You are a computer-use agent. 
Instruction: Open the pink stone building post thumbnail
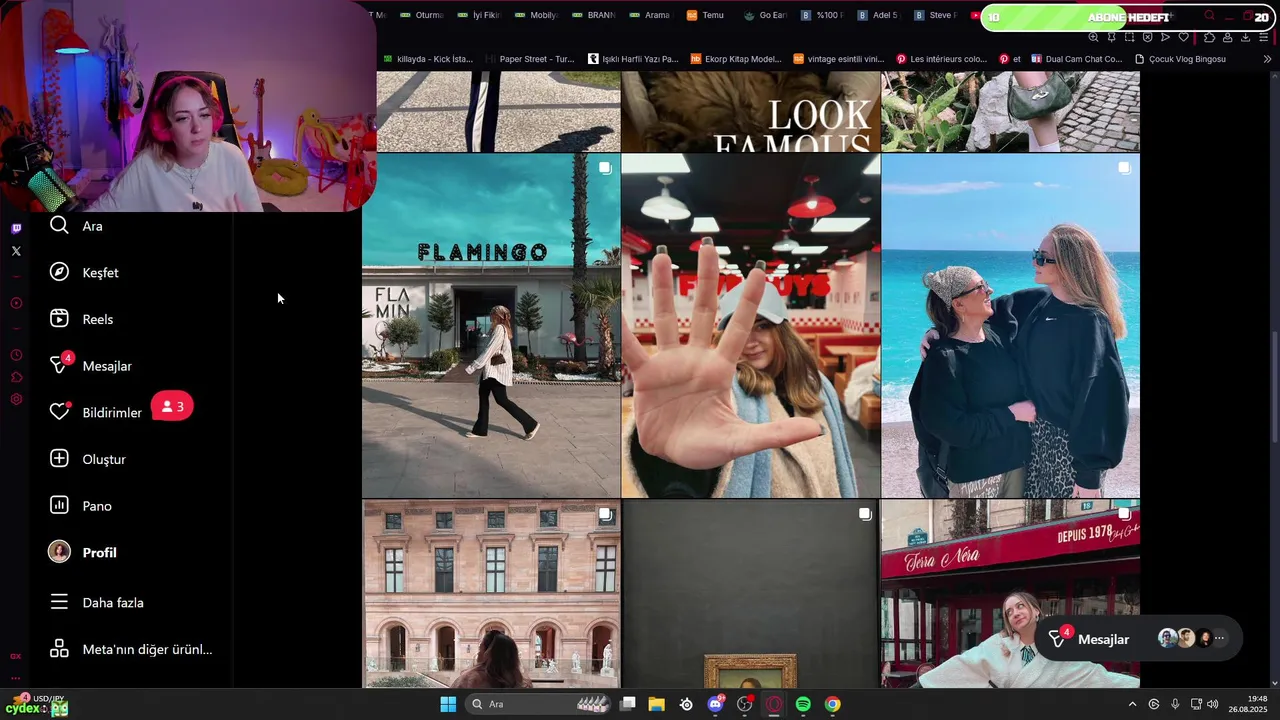pos(491,594)
